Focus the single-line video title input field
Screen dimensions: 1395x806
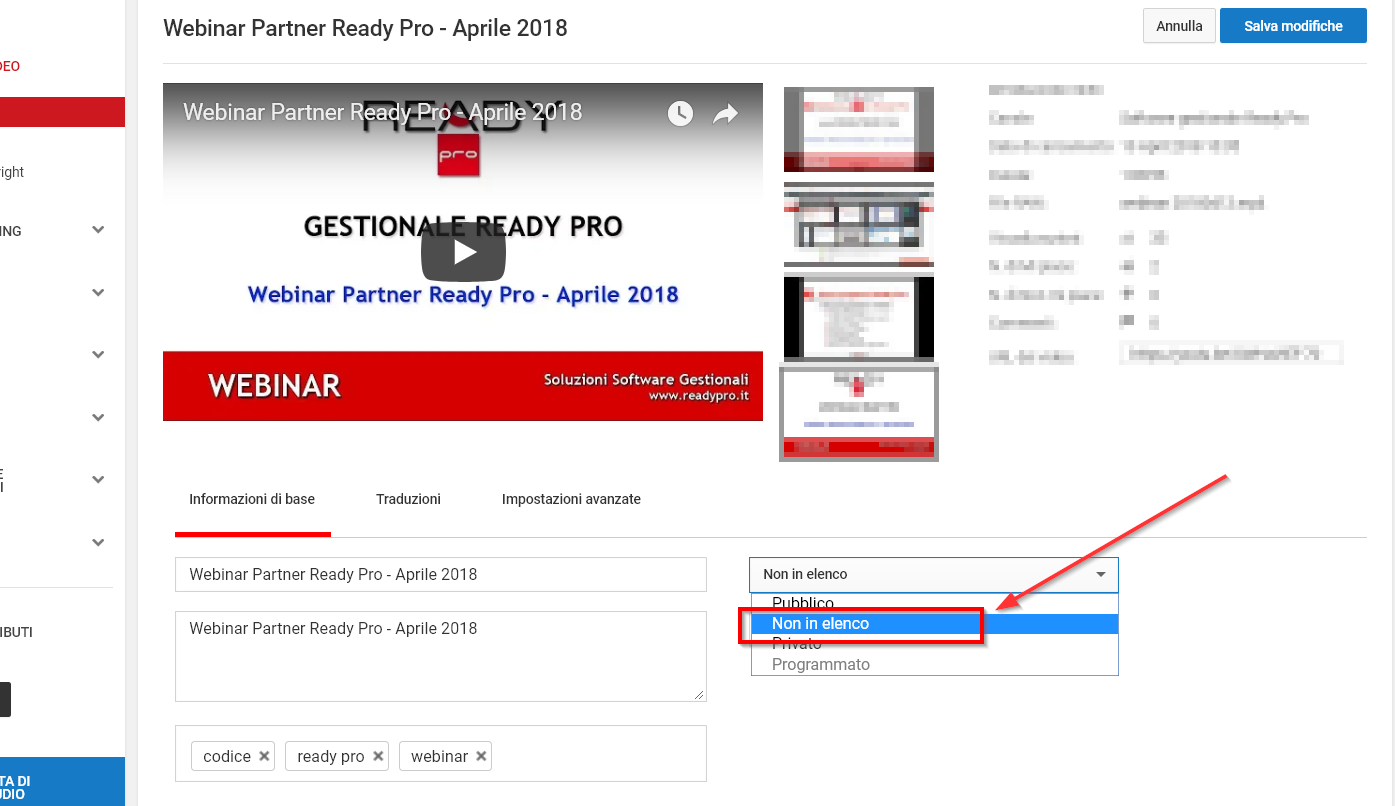441,574
